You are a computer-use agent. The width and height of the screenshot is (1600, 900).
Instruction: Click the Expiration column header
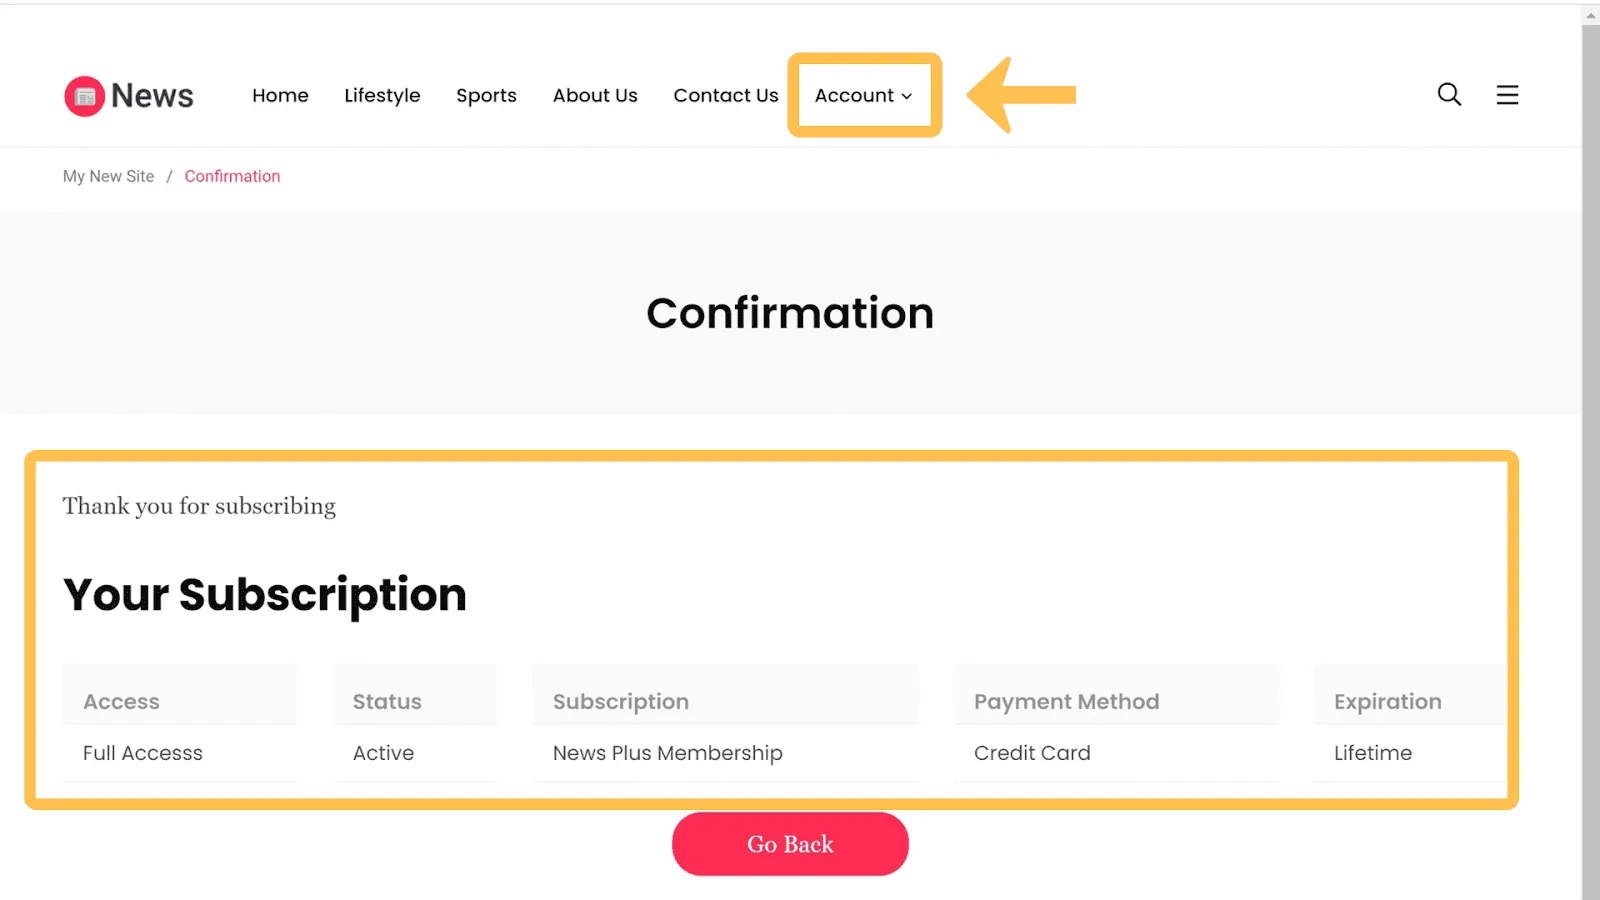click(x=1387, y=702)
